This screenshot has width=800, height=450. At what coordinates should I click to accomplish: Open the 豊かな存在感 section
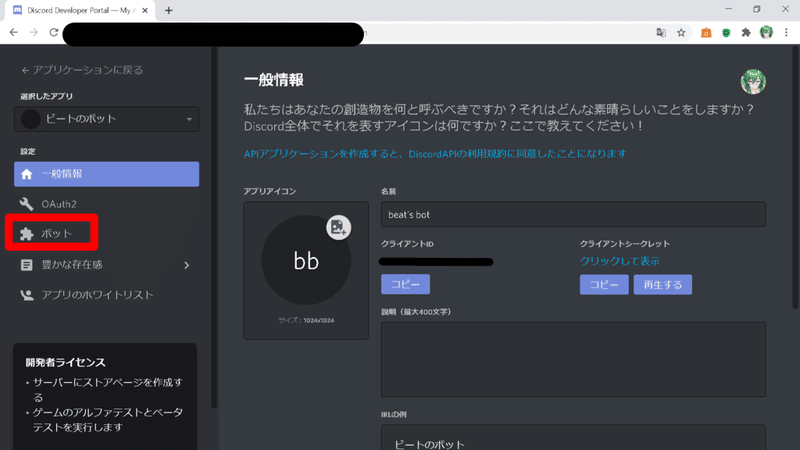107,265
